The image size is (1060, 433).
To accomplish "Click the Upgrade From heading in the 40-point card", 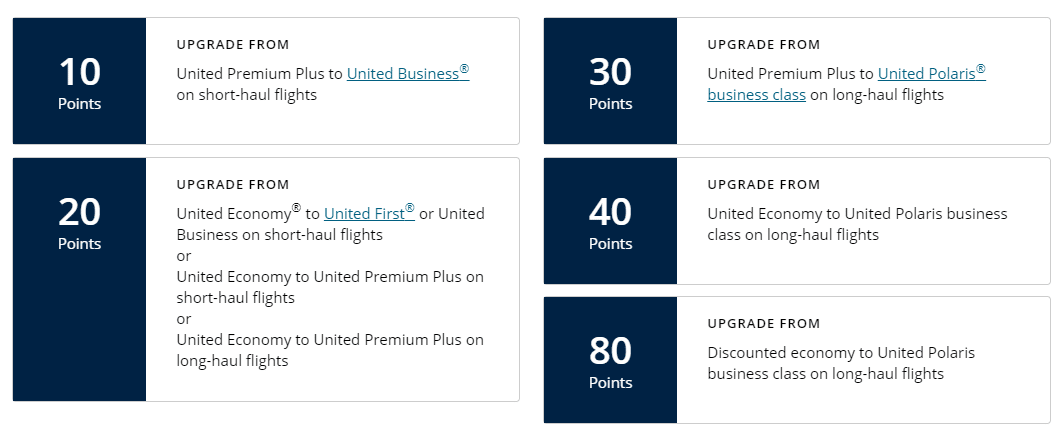I will (x=763, y=185).
